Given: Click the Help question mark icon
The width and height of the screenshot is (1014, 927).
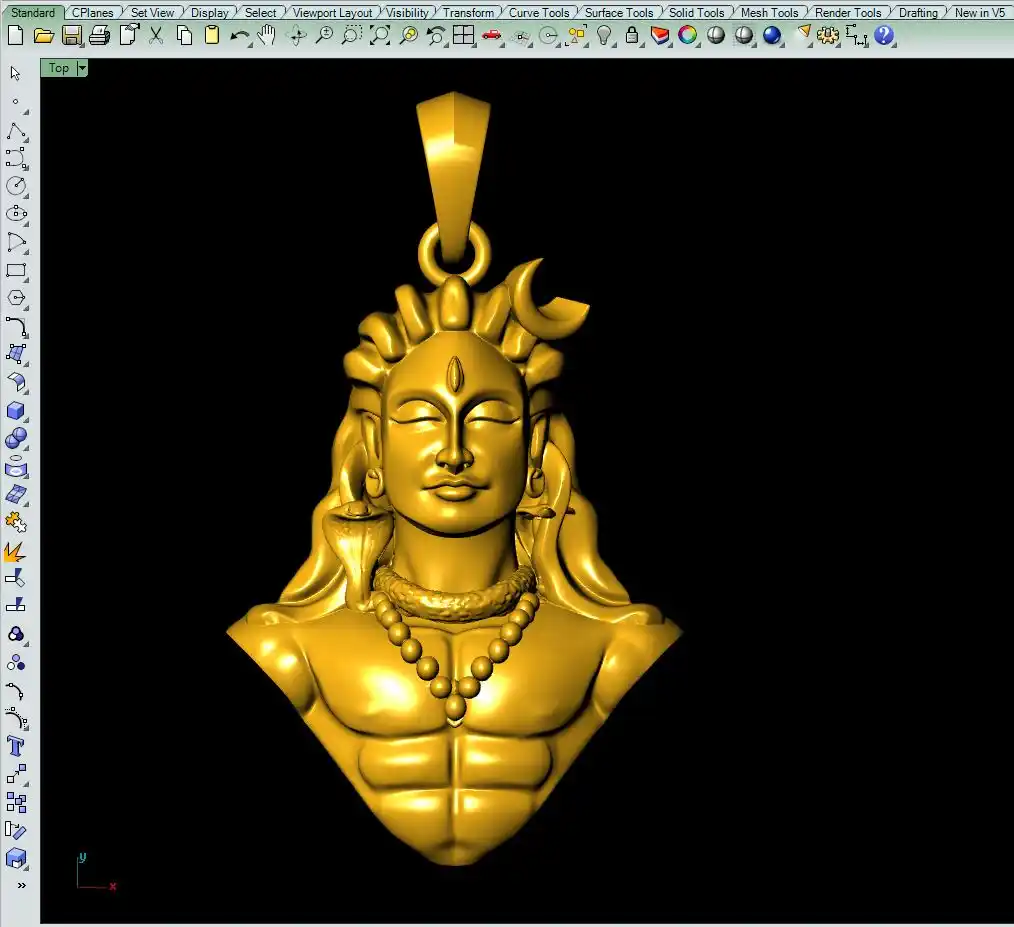Looking at the screenshot, I should tap(884, 36).
